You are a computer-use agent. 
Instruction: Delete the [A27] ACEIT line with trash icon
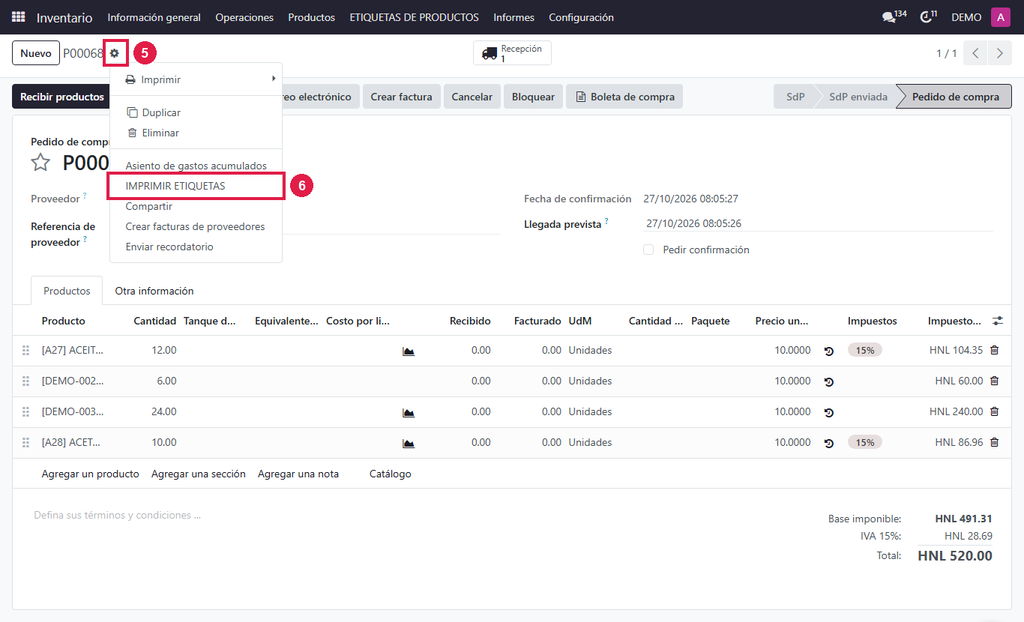(995, 350)
